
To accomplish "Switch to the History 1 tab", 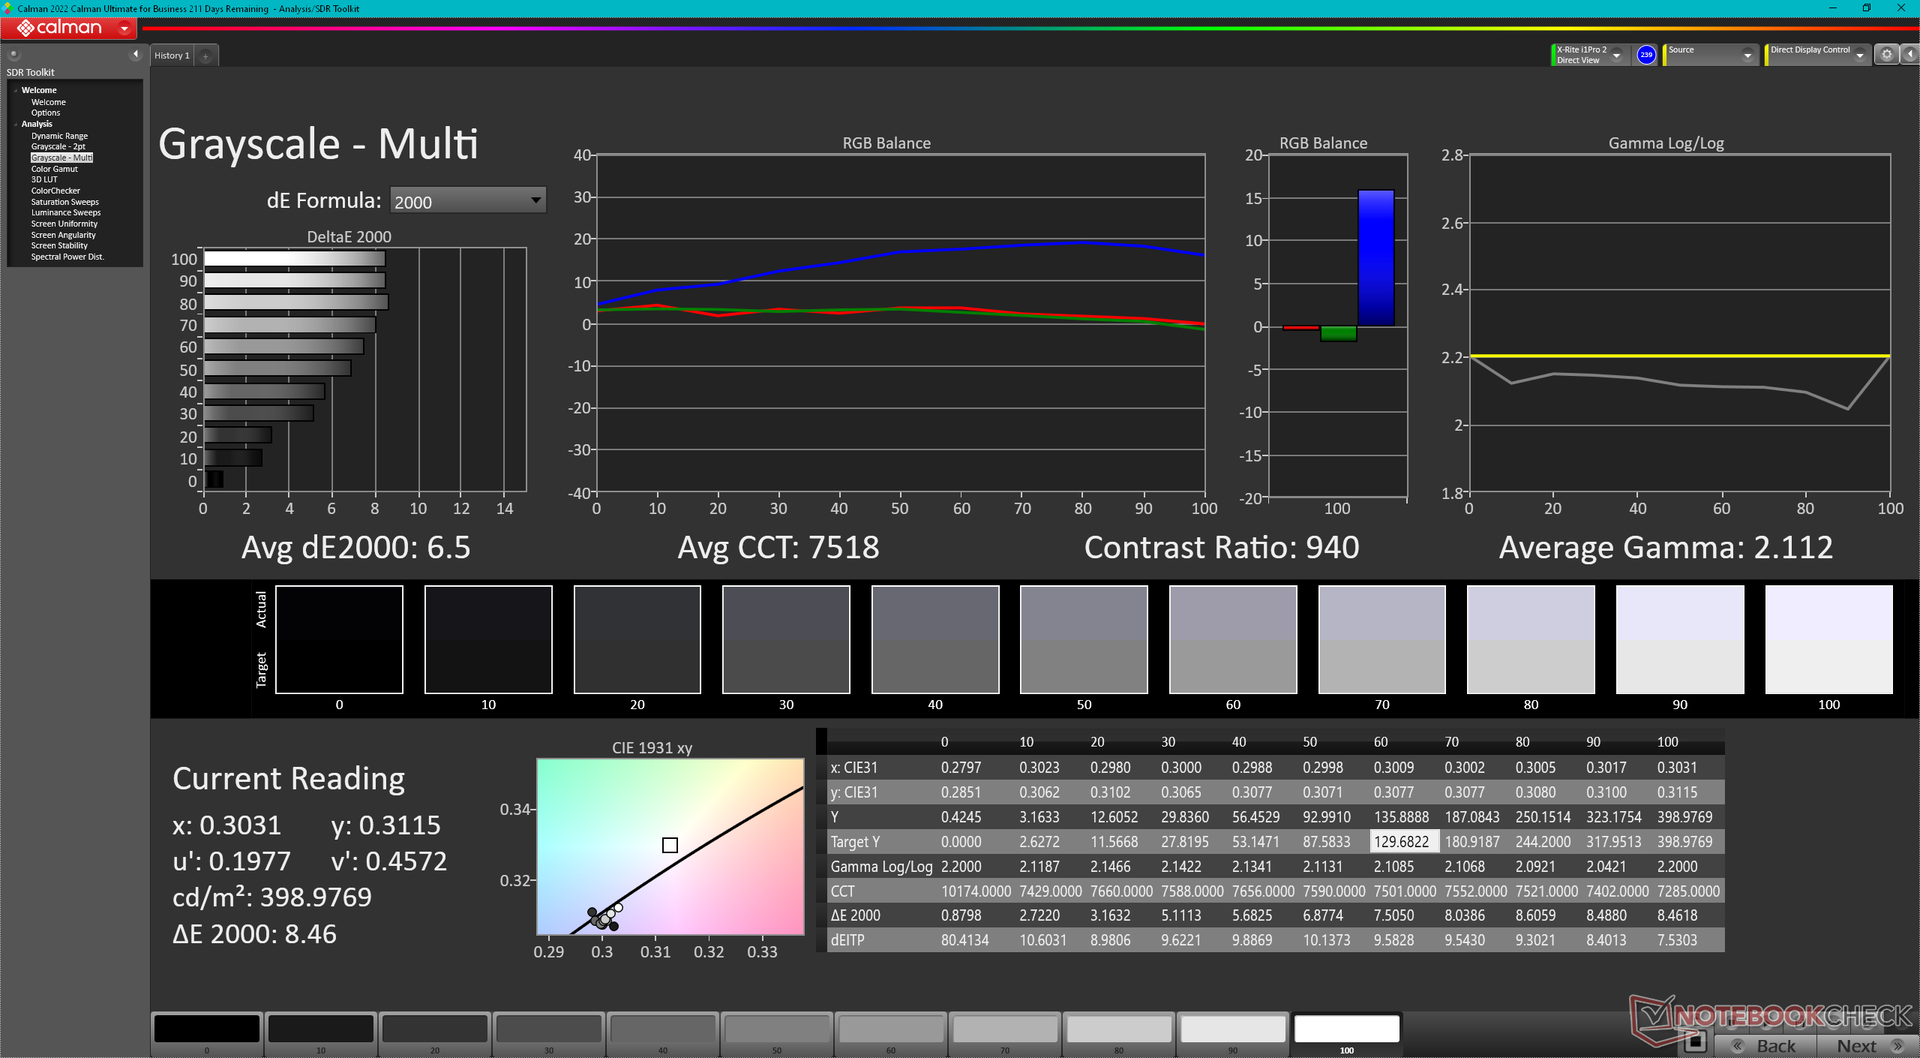I will tap(172, 56).
